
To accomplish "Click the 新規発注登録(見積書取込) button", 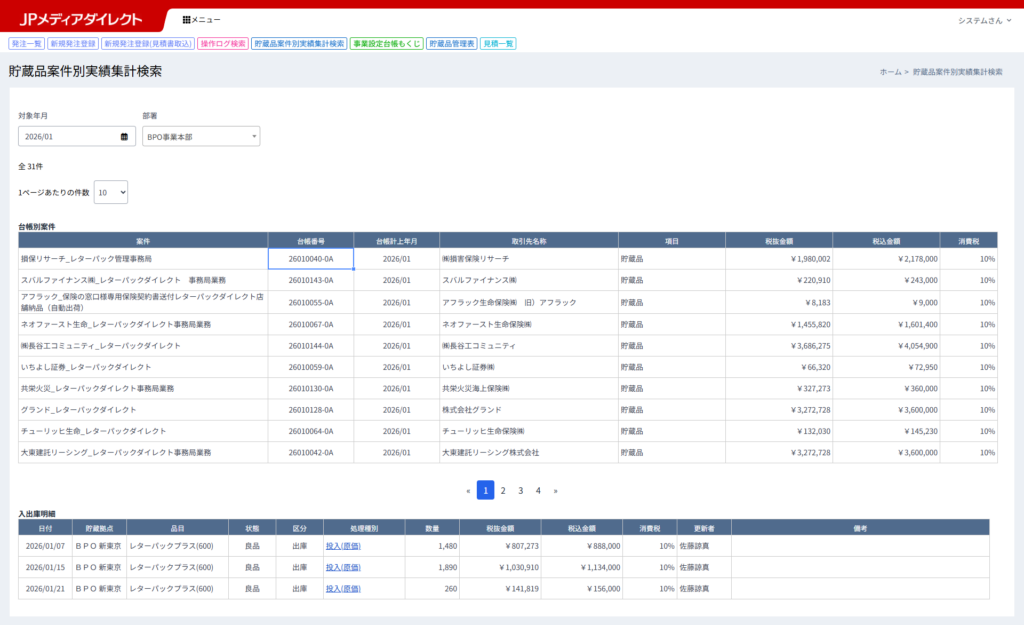I will pos(147,44).
